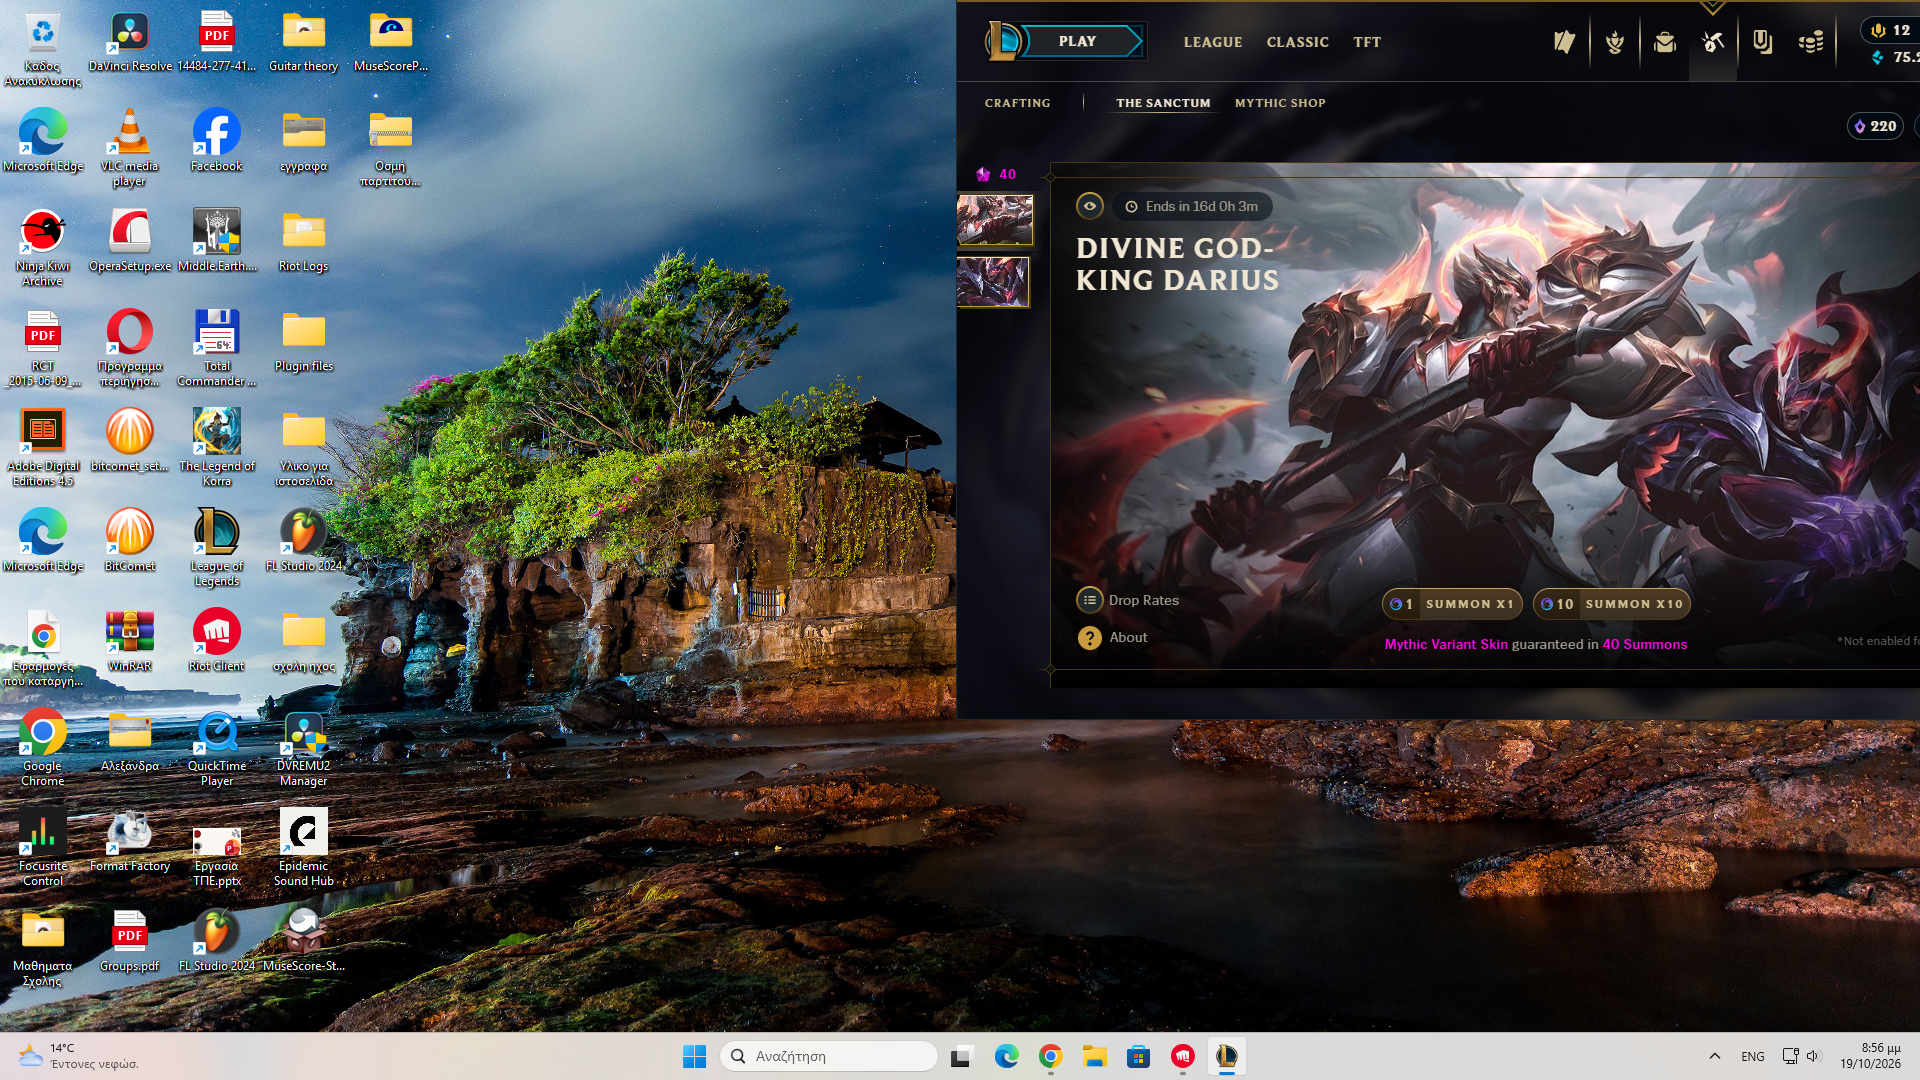Select the VLC media player desktop icon
1920x1080 pixels.
pos(130,147)
